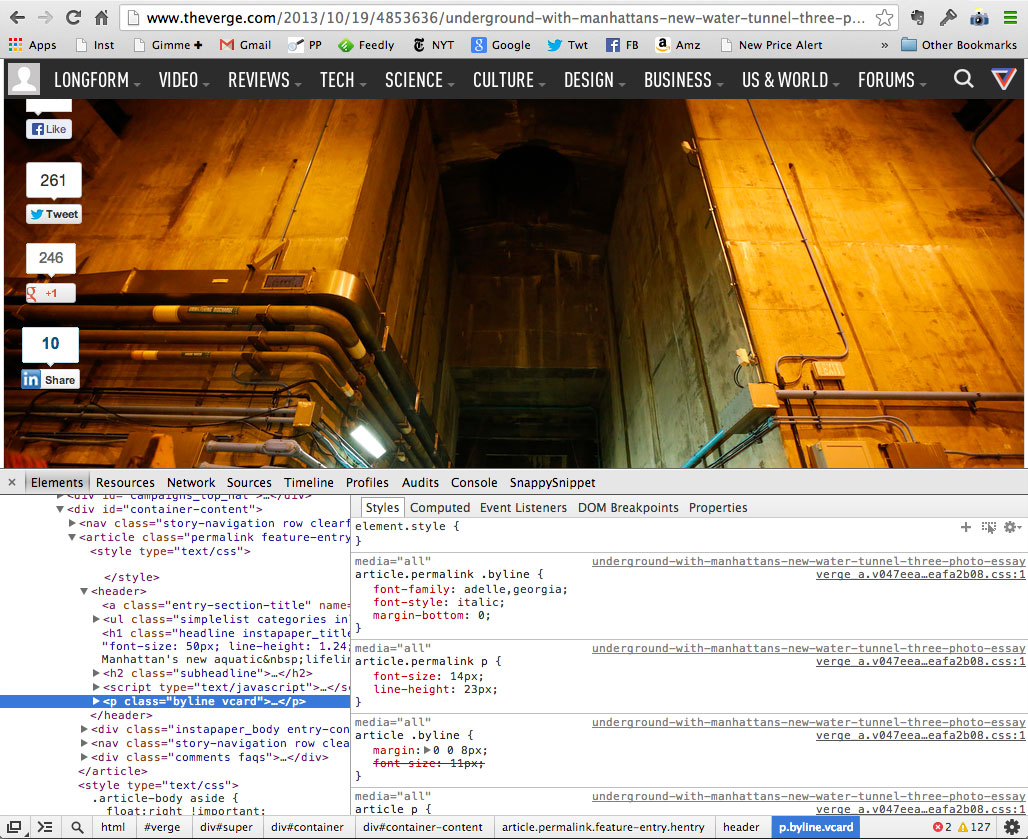The width and height of the screenshot is (1028, 839).
Task: Switch to the Timeline DevTools tab
Action: [x=309, y=482]
